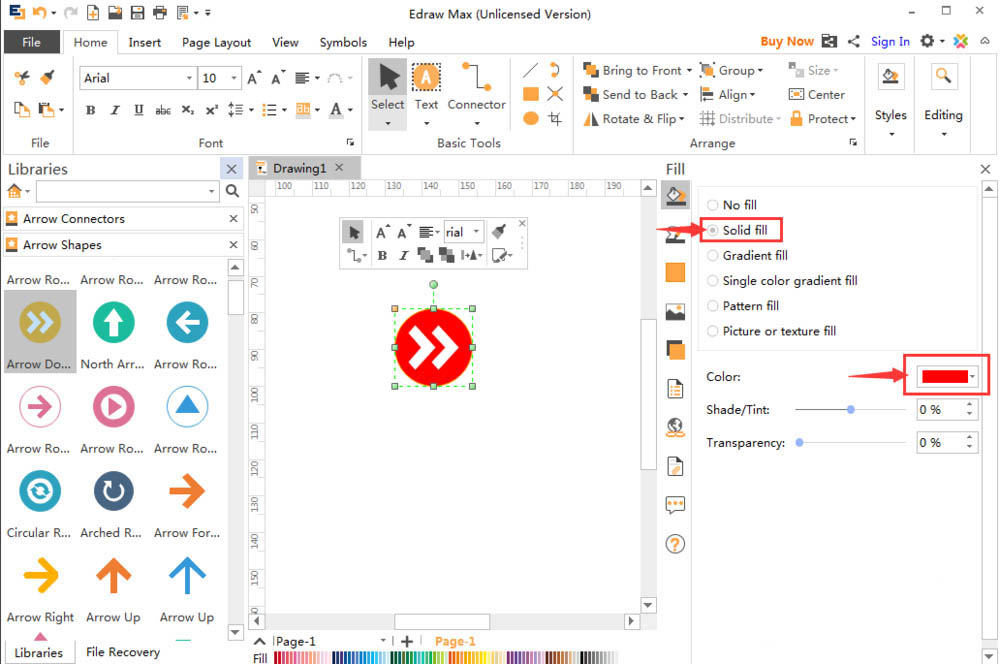Select Single color gradient fill option
1000x664 pixels.
pos(783,281)
